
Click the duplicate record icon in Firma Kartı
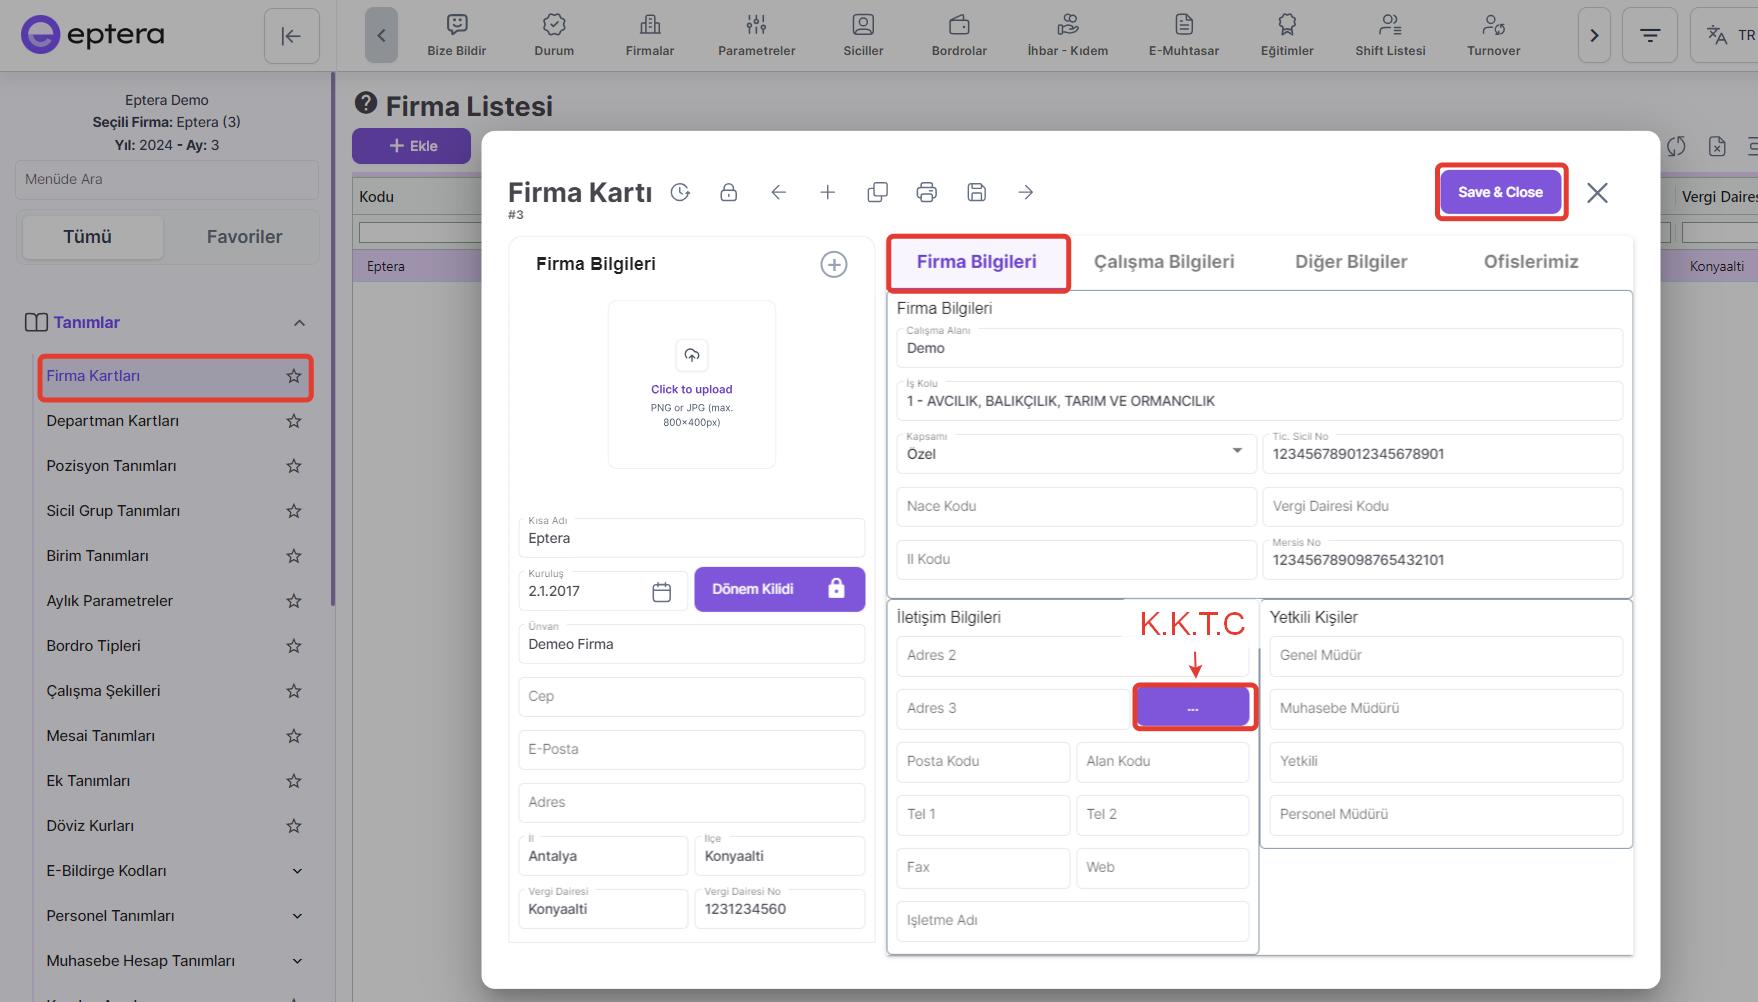click(x=877, y=192)
